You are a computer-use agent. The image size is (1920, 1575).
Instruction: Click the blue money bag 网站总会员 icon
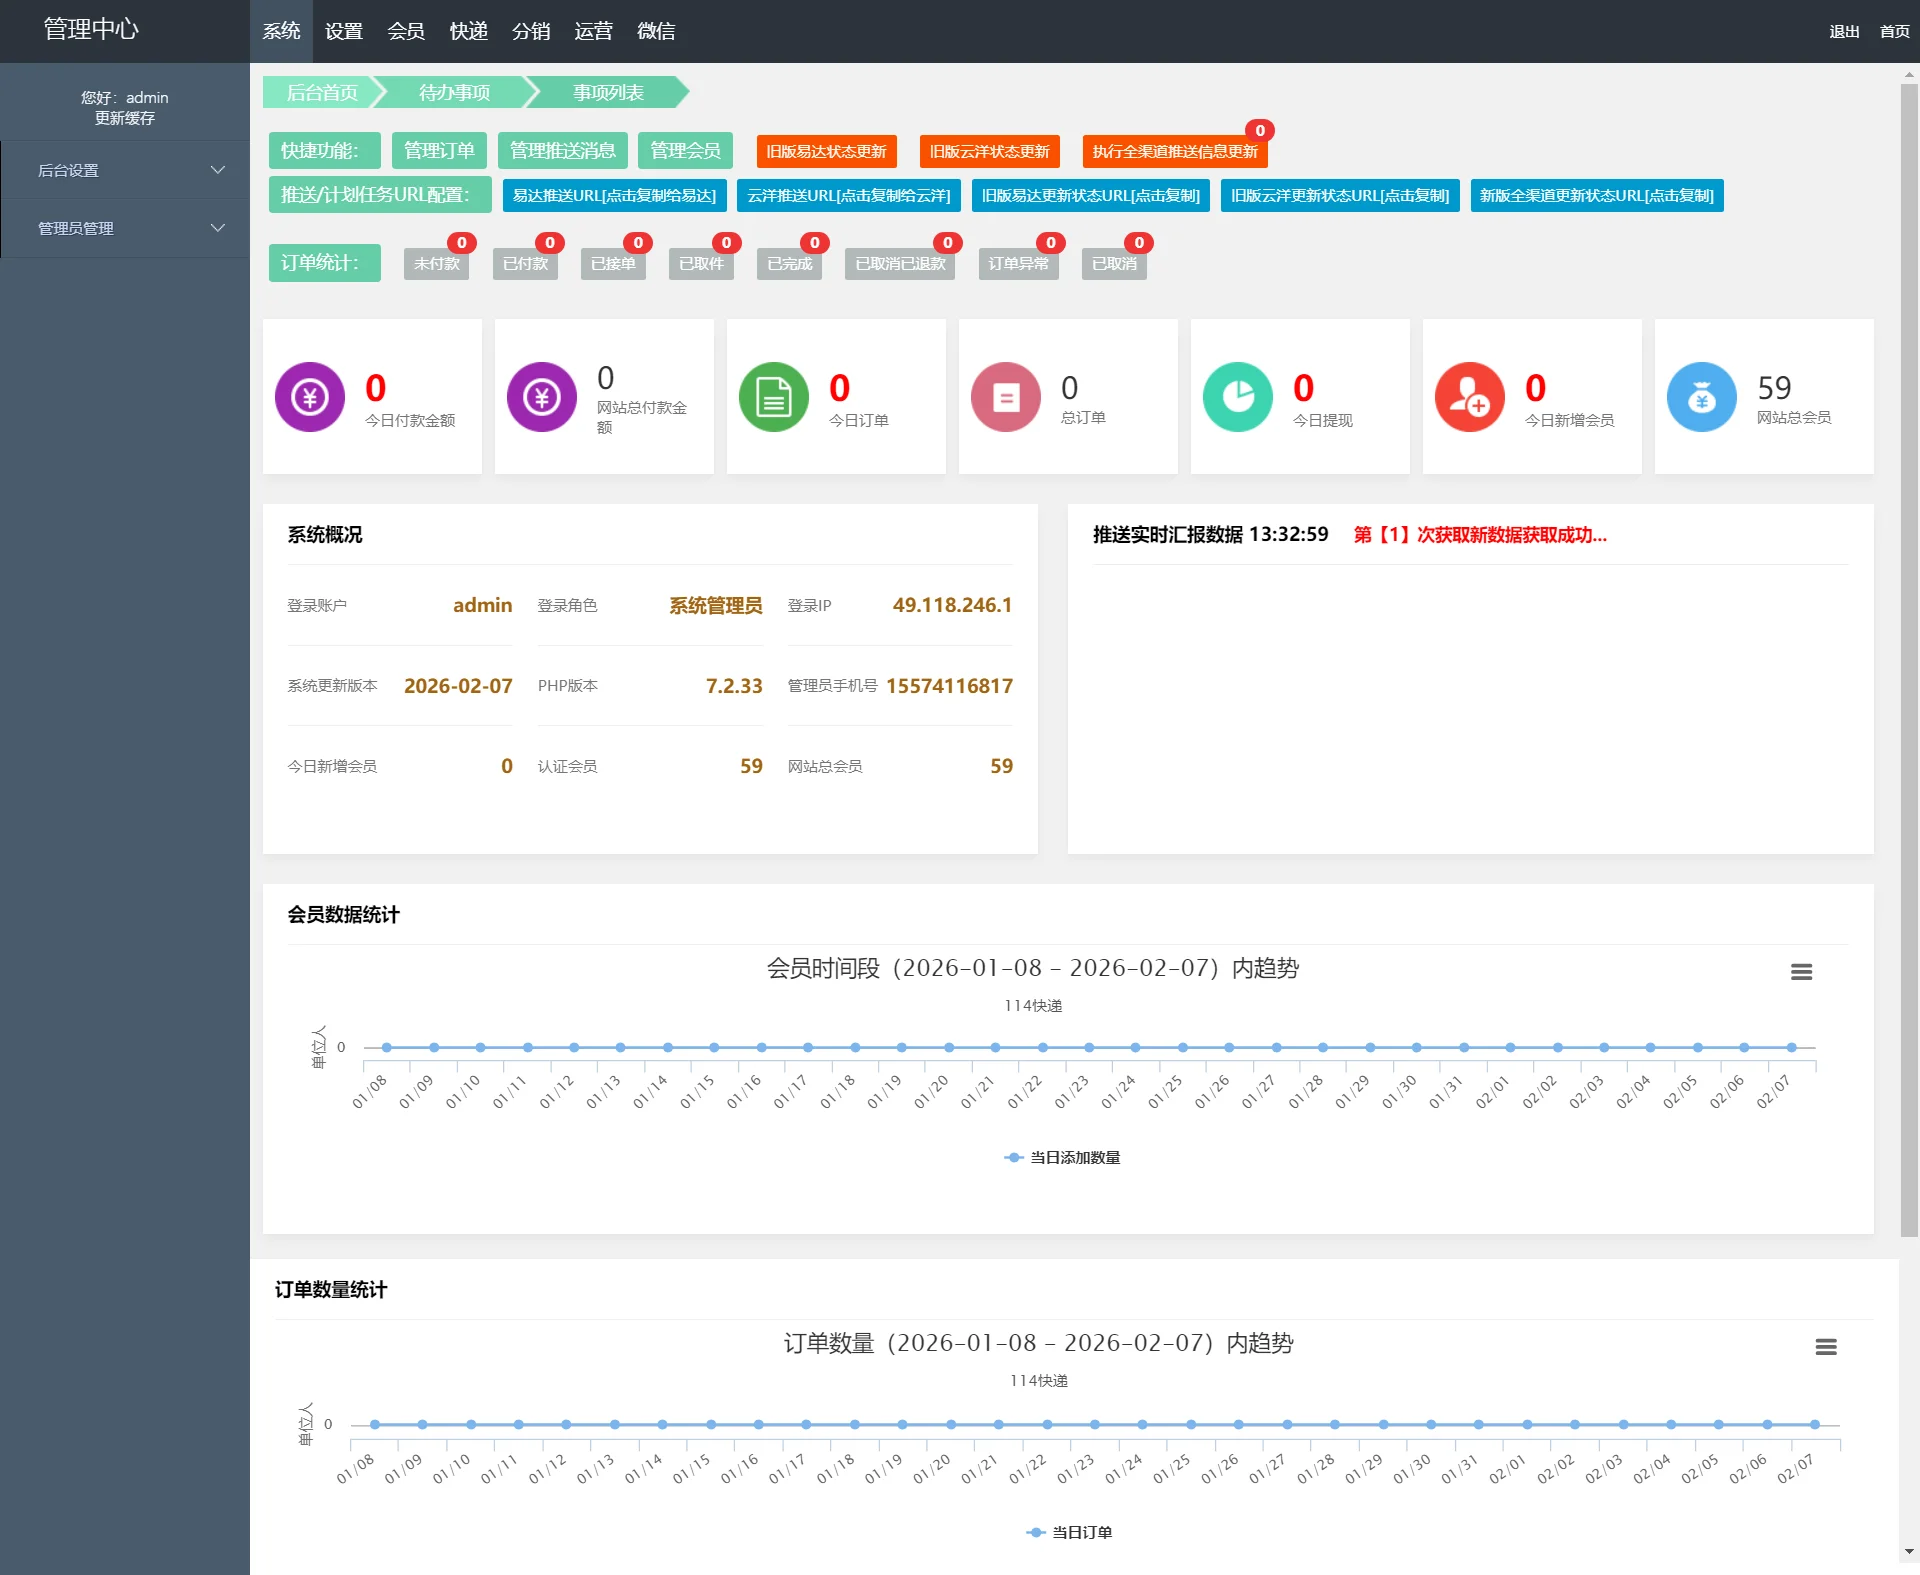pos(1702,397)
